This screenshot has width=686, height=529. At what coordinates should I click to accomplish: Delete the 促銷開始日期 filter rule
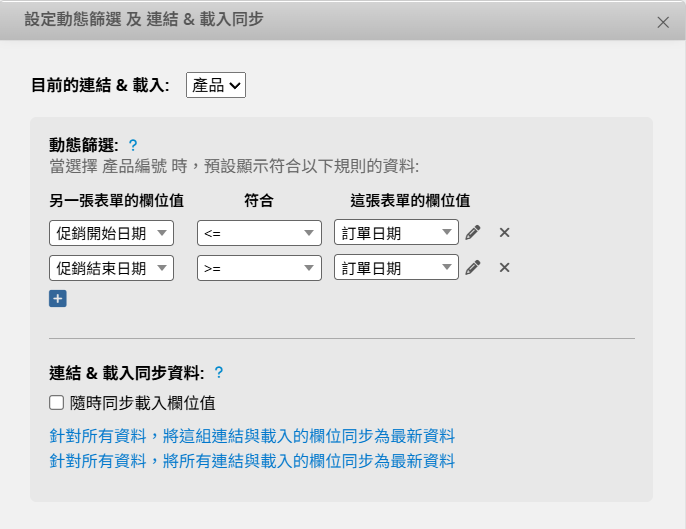(505, 233)
